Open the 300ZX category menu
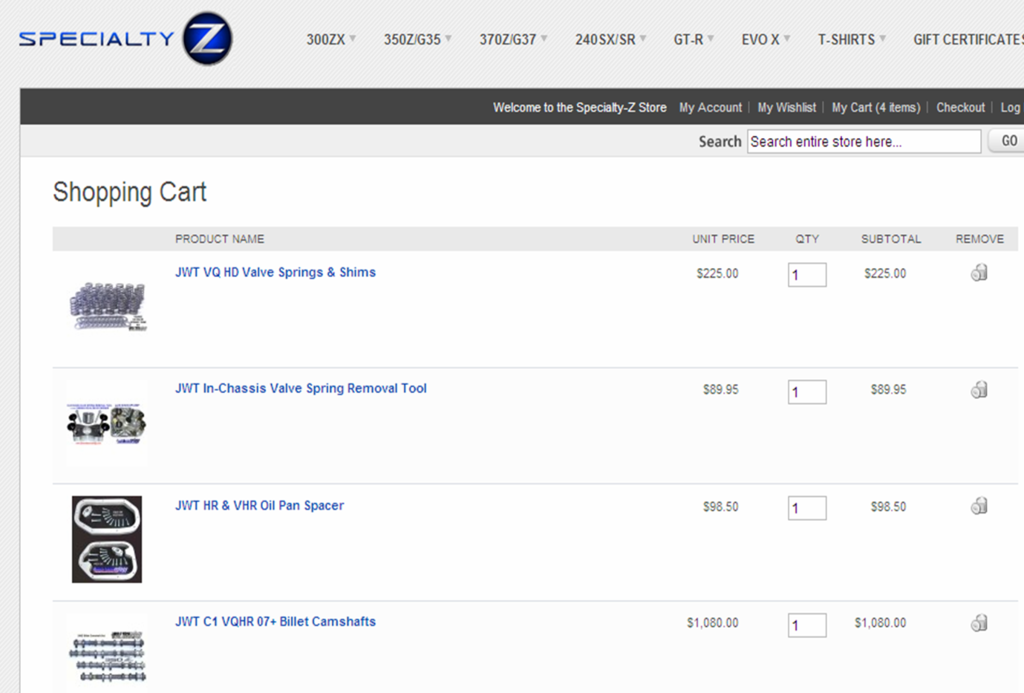 326,39
